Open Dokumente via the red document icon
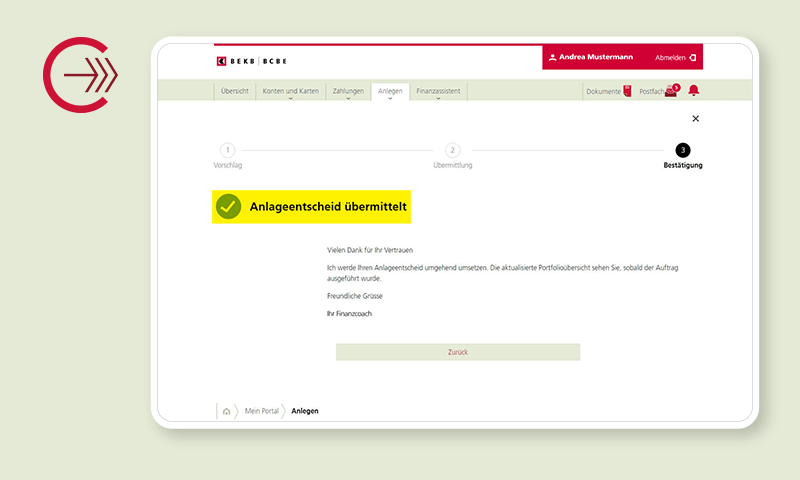 tap(627, 91)
